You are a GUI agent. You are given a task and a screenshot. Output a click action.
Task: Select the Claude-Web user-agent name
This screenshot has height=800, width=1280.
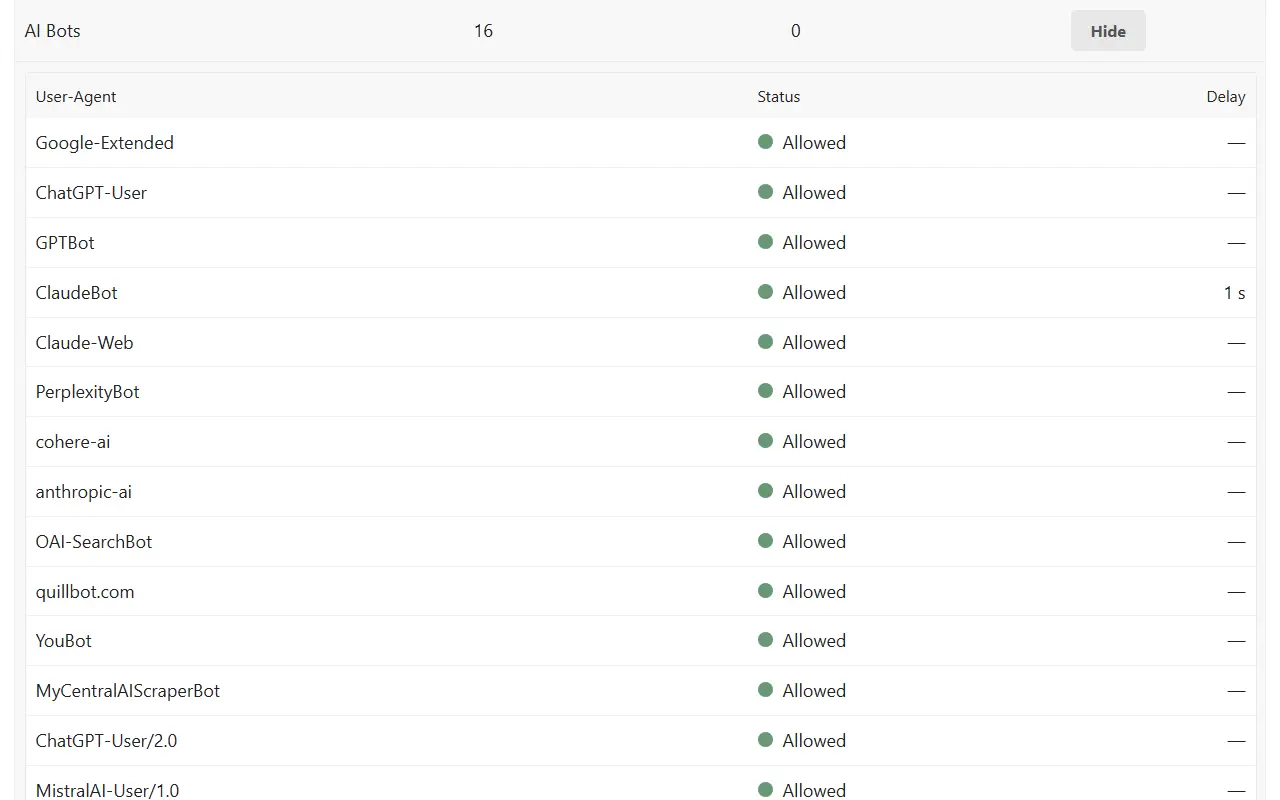[x=84, y=342]
